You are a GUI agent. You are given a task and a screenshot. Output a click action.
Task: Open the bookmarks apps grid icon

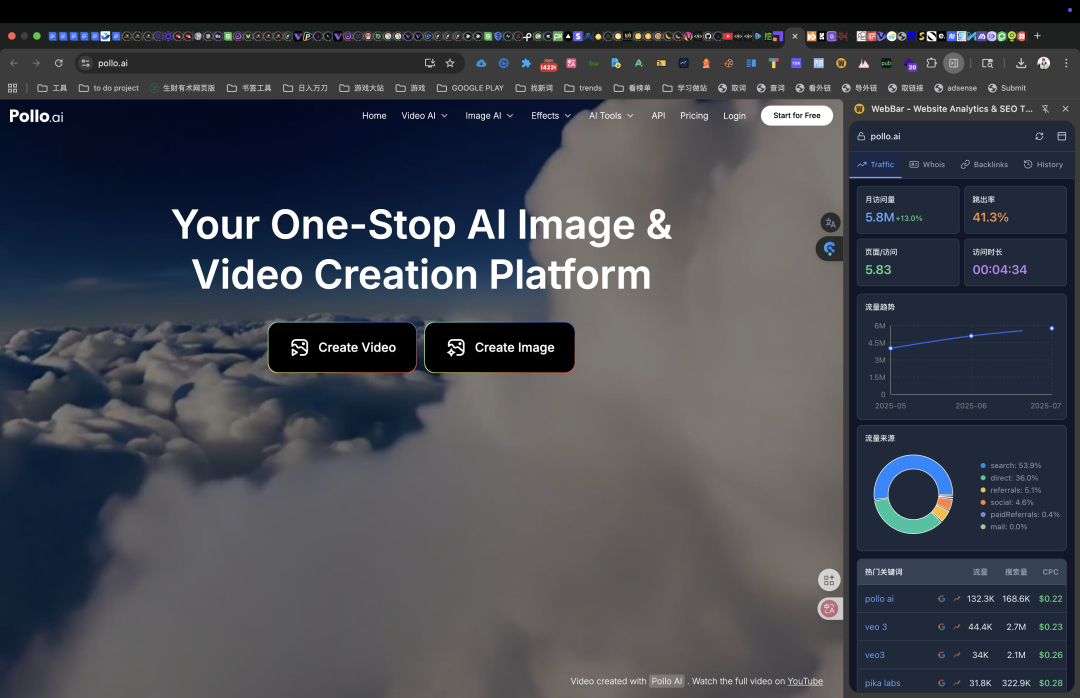[12, 88]
